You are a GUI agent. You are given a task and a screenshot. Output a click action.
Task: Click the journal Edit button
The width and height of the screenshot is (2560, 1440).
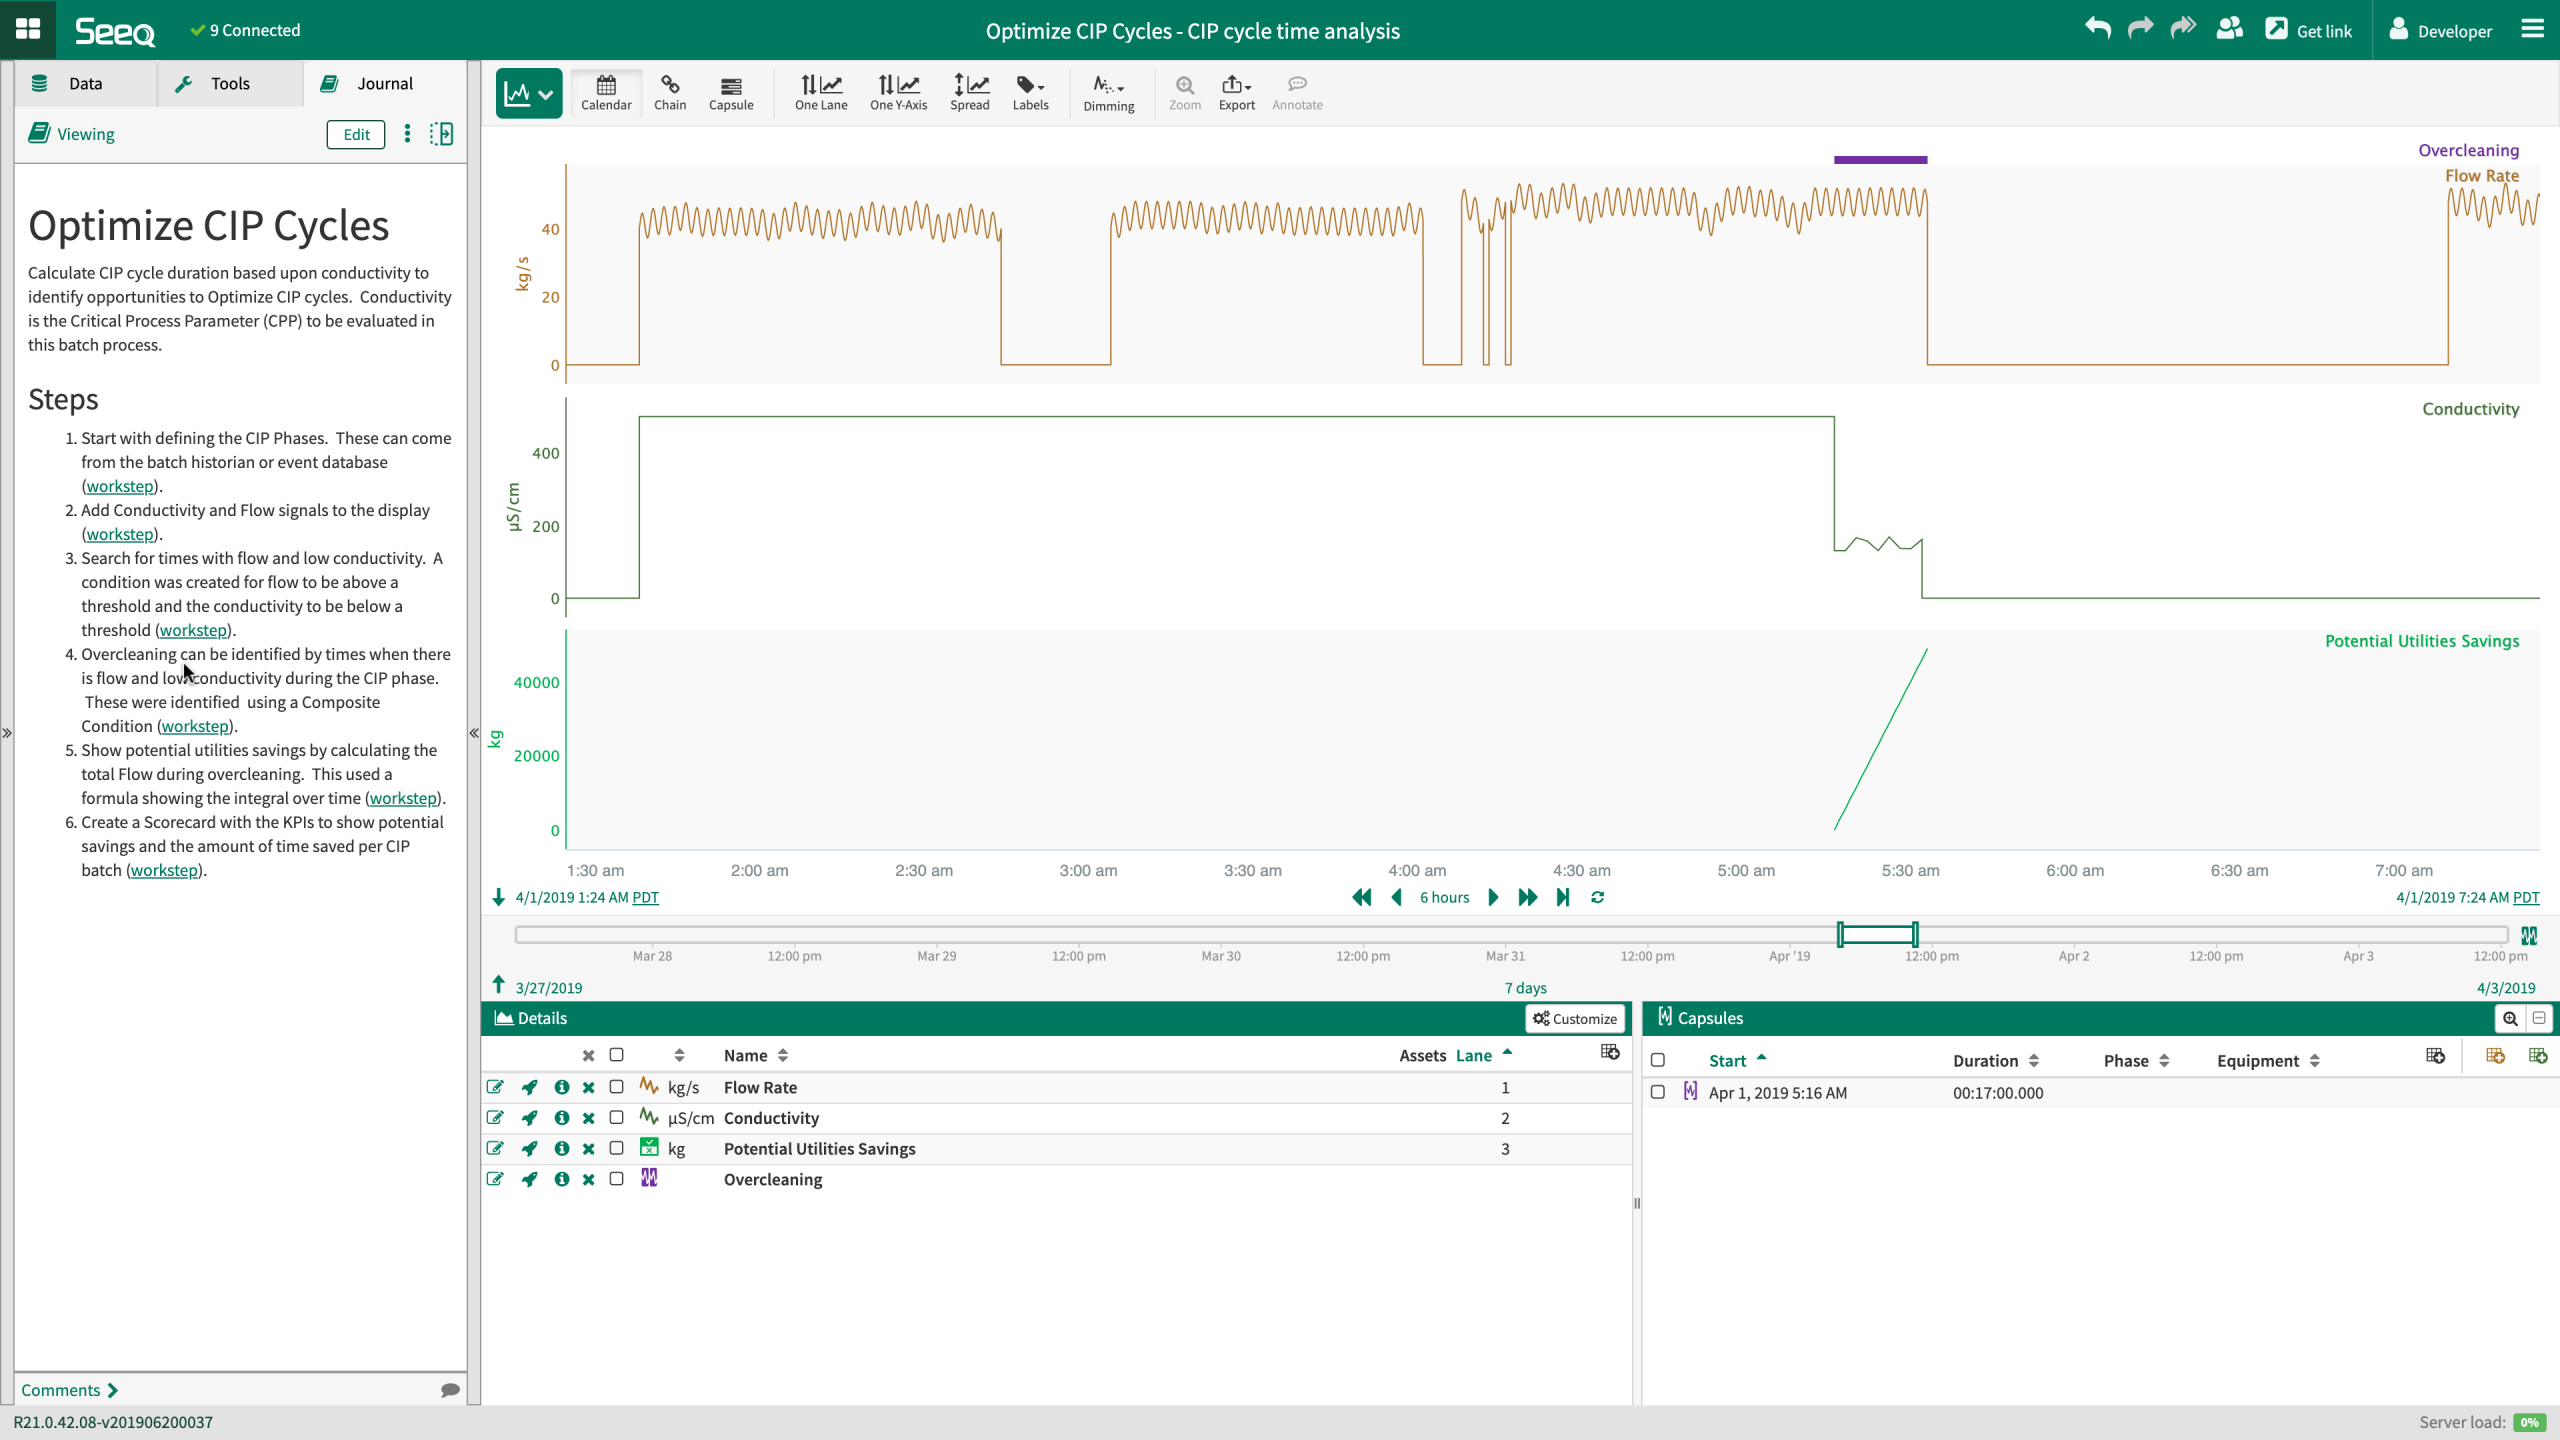[x=356, y=134]
